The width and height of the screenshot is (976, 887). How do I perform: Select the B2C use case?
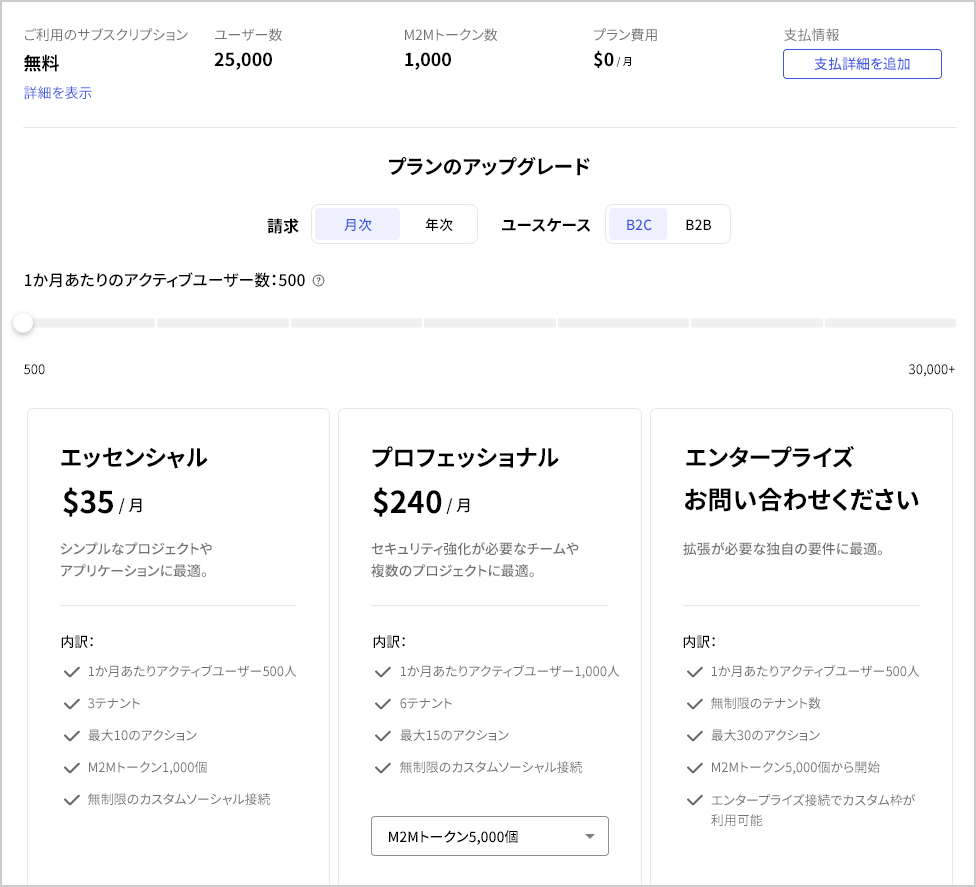[638, 224]
